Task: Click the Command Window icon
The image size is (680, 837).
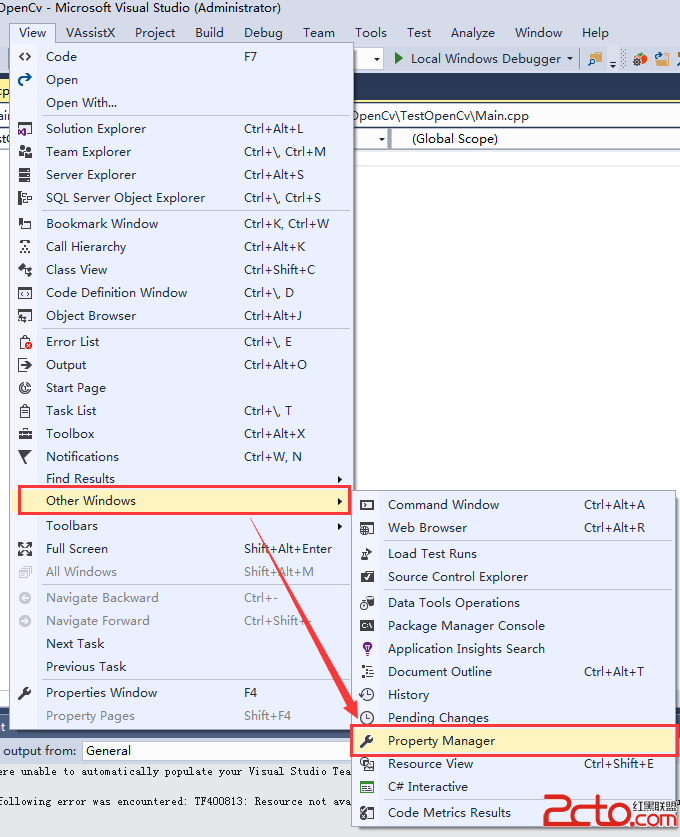Action: [367, 505]
